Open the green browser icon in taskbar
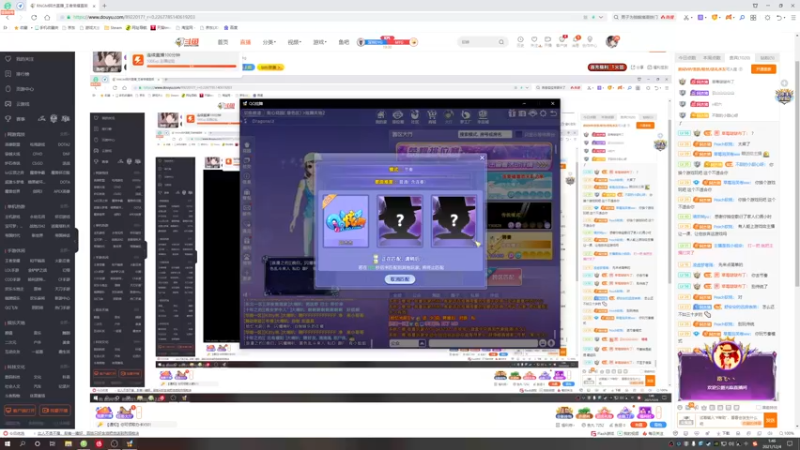Image resolution: width=800 pixels, height=450 pixels. pyautogui.click(x=84, y=444)
